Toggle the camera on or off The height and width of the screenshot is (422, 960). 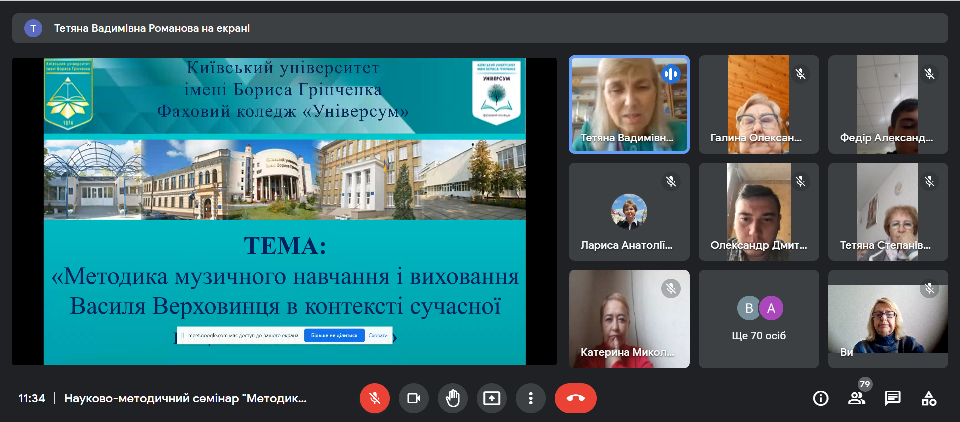coord(414,398)
